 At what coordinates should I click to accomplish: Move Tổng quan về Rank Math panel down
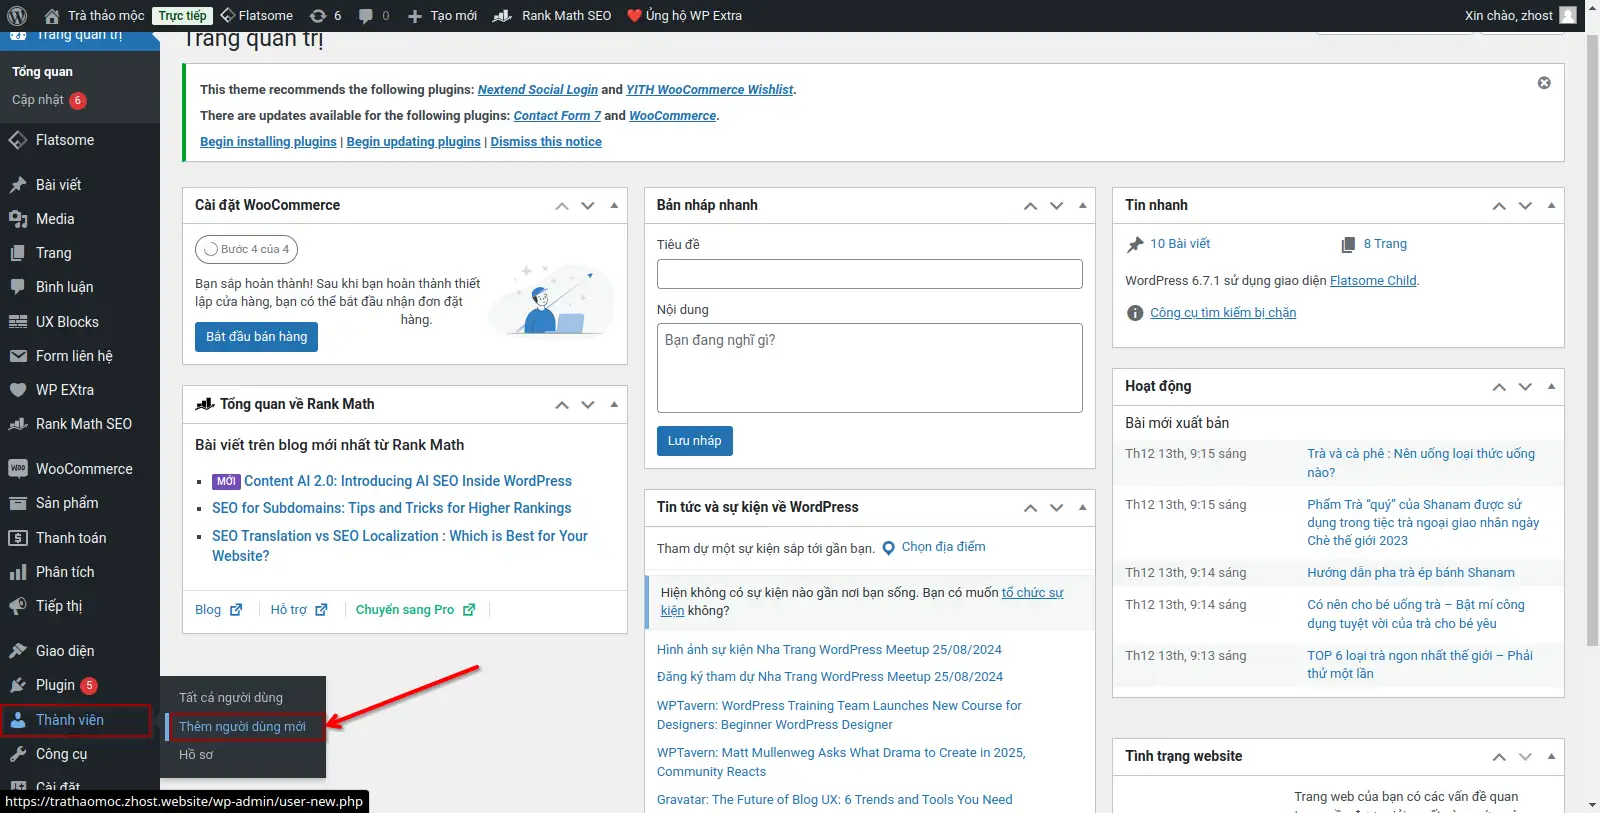click(588, 405)
